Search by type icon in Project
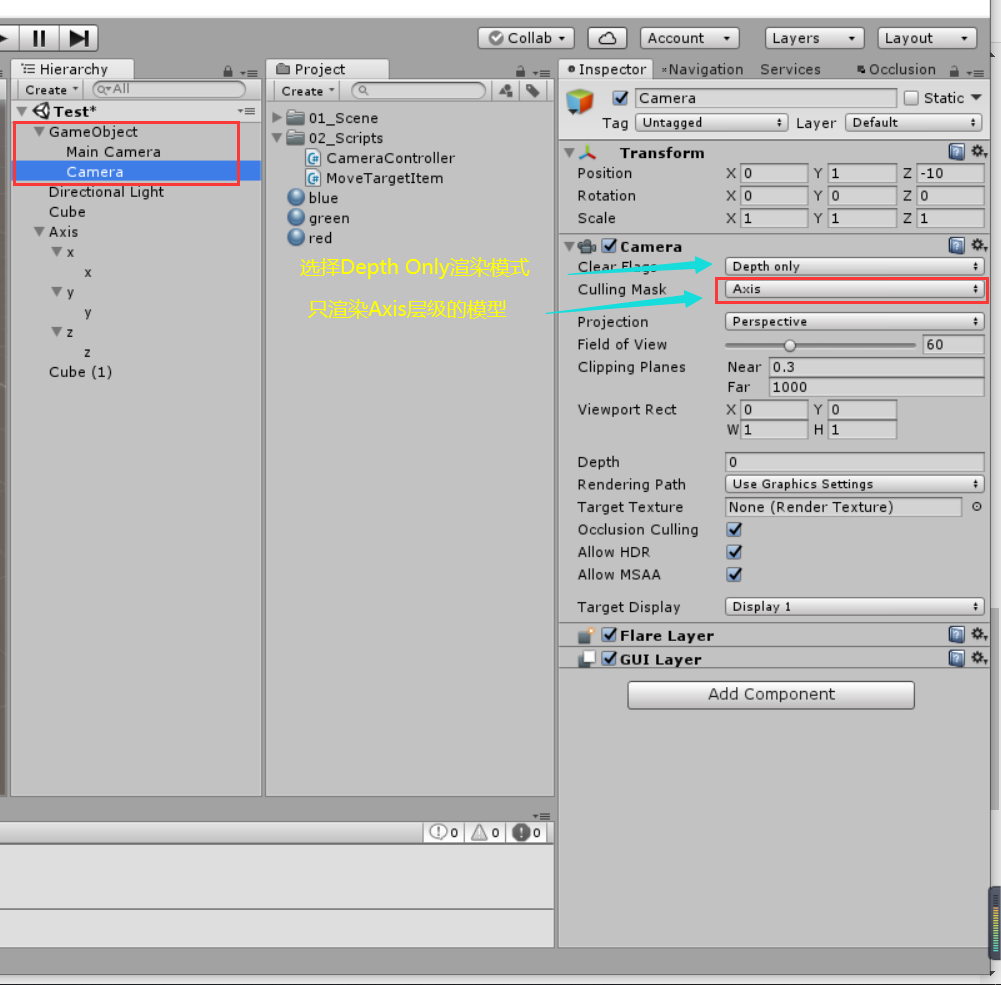 (506, 91)
